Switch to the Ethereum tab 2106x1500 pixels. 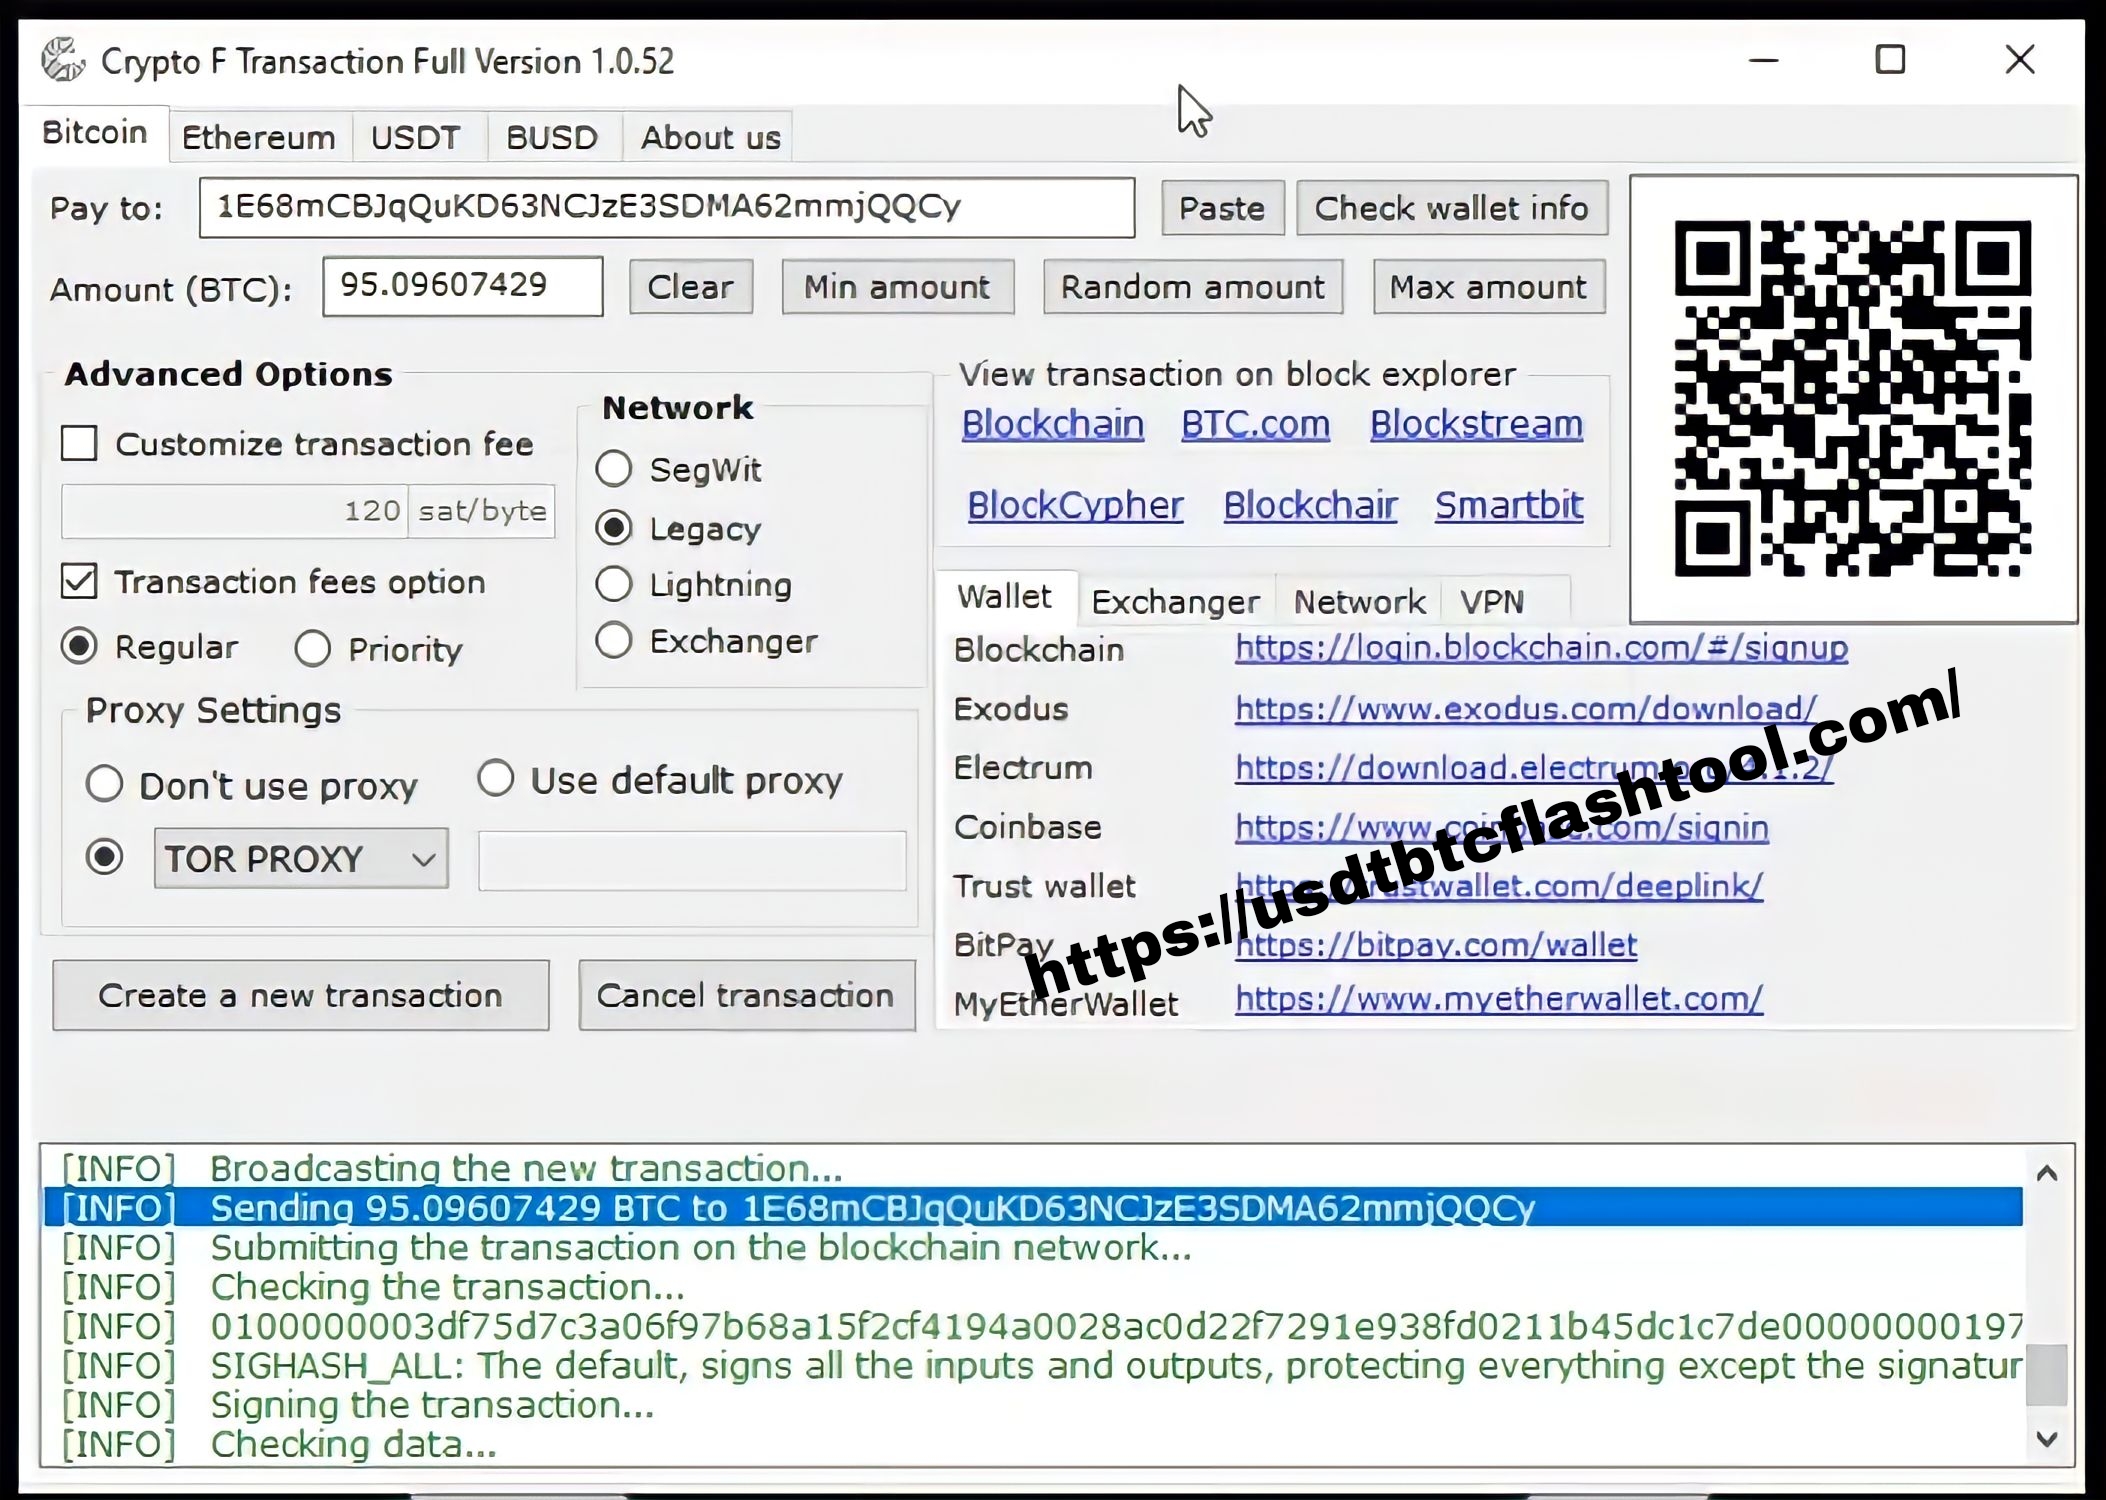258,137
